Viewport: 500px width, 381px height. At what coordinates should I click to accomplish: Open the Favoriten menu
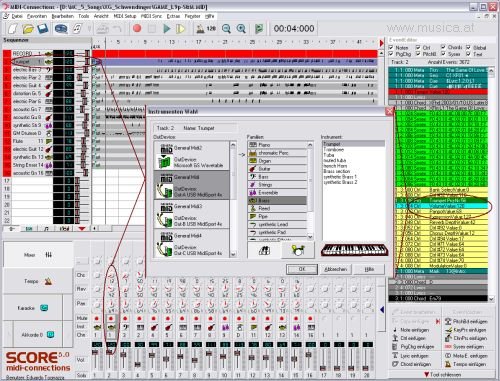coord(37,16)
